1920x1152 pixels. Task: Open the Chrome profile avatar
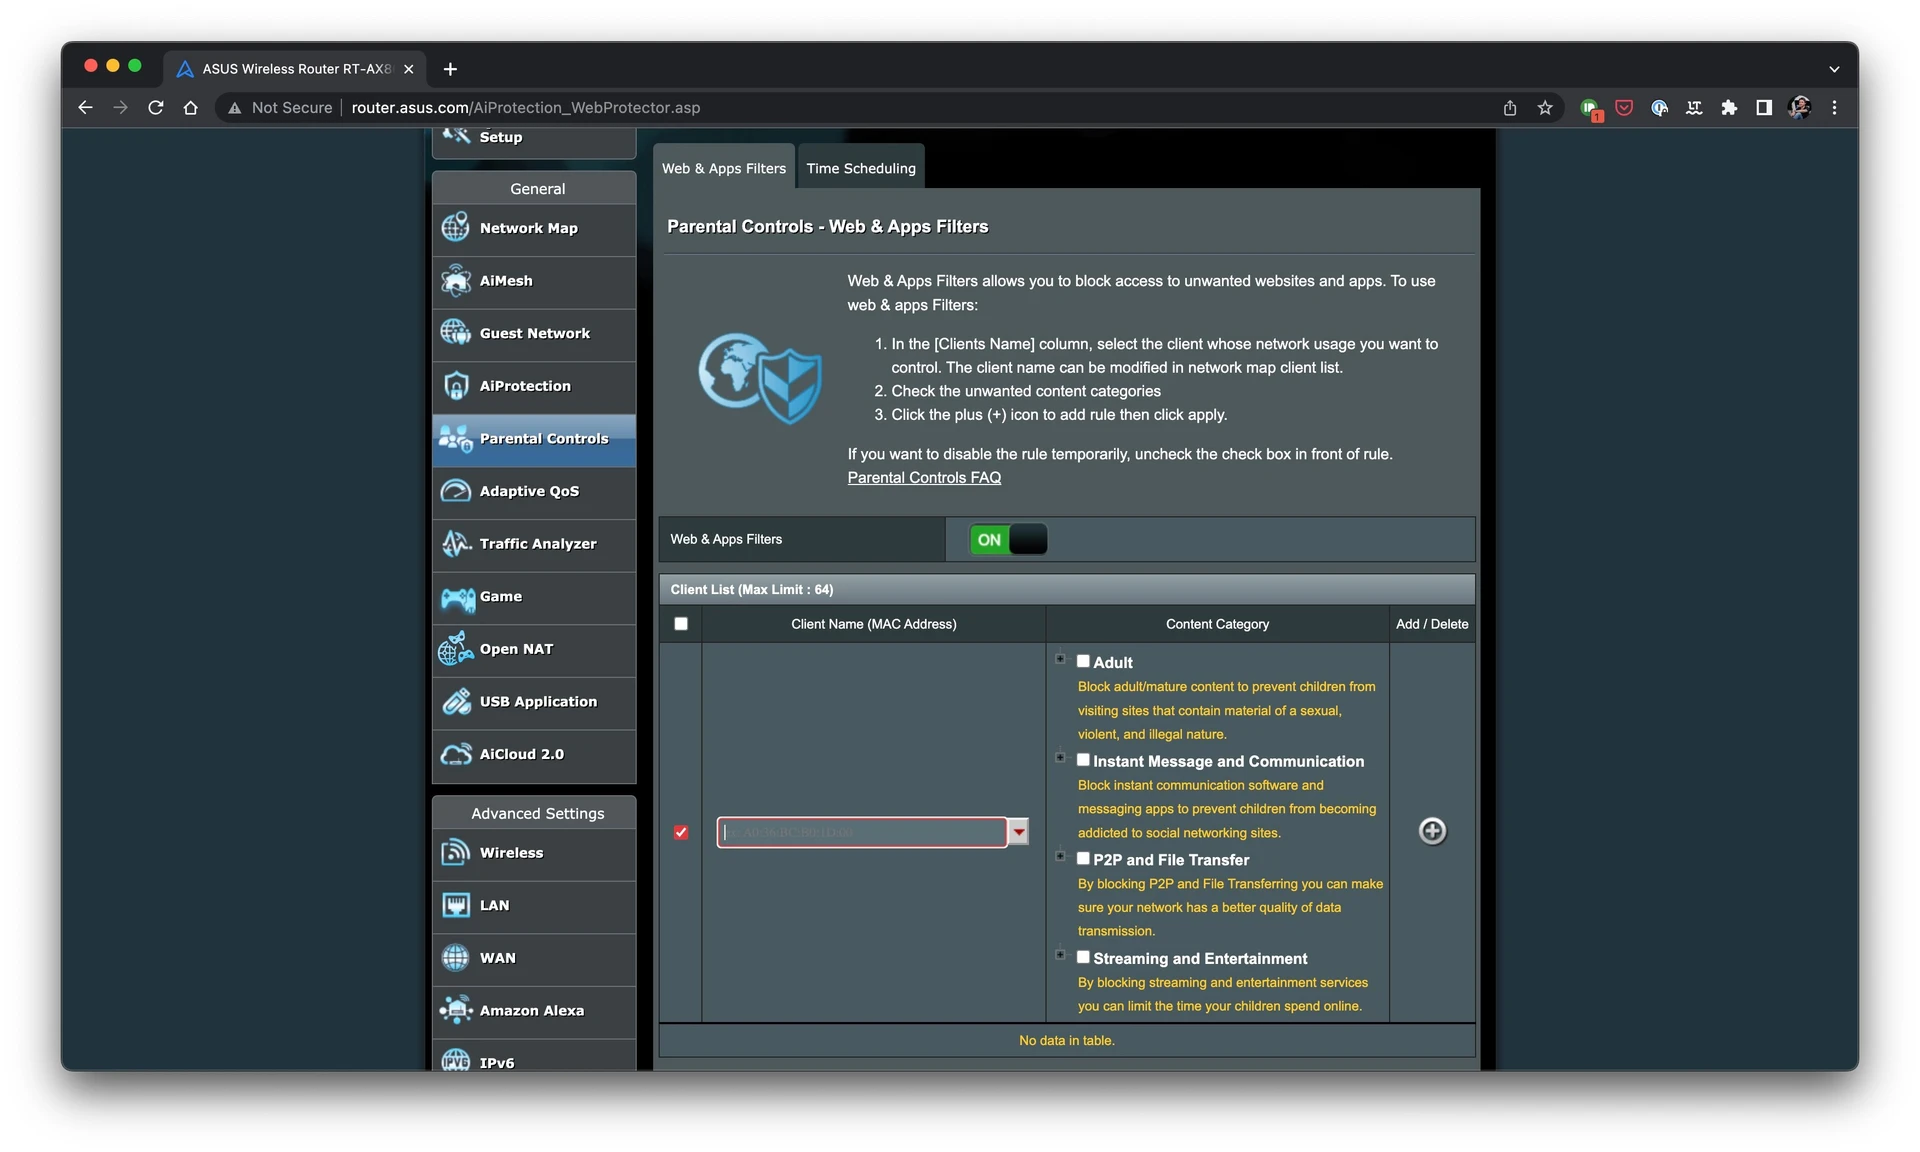click(x=1799, y=108)
